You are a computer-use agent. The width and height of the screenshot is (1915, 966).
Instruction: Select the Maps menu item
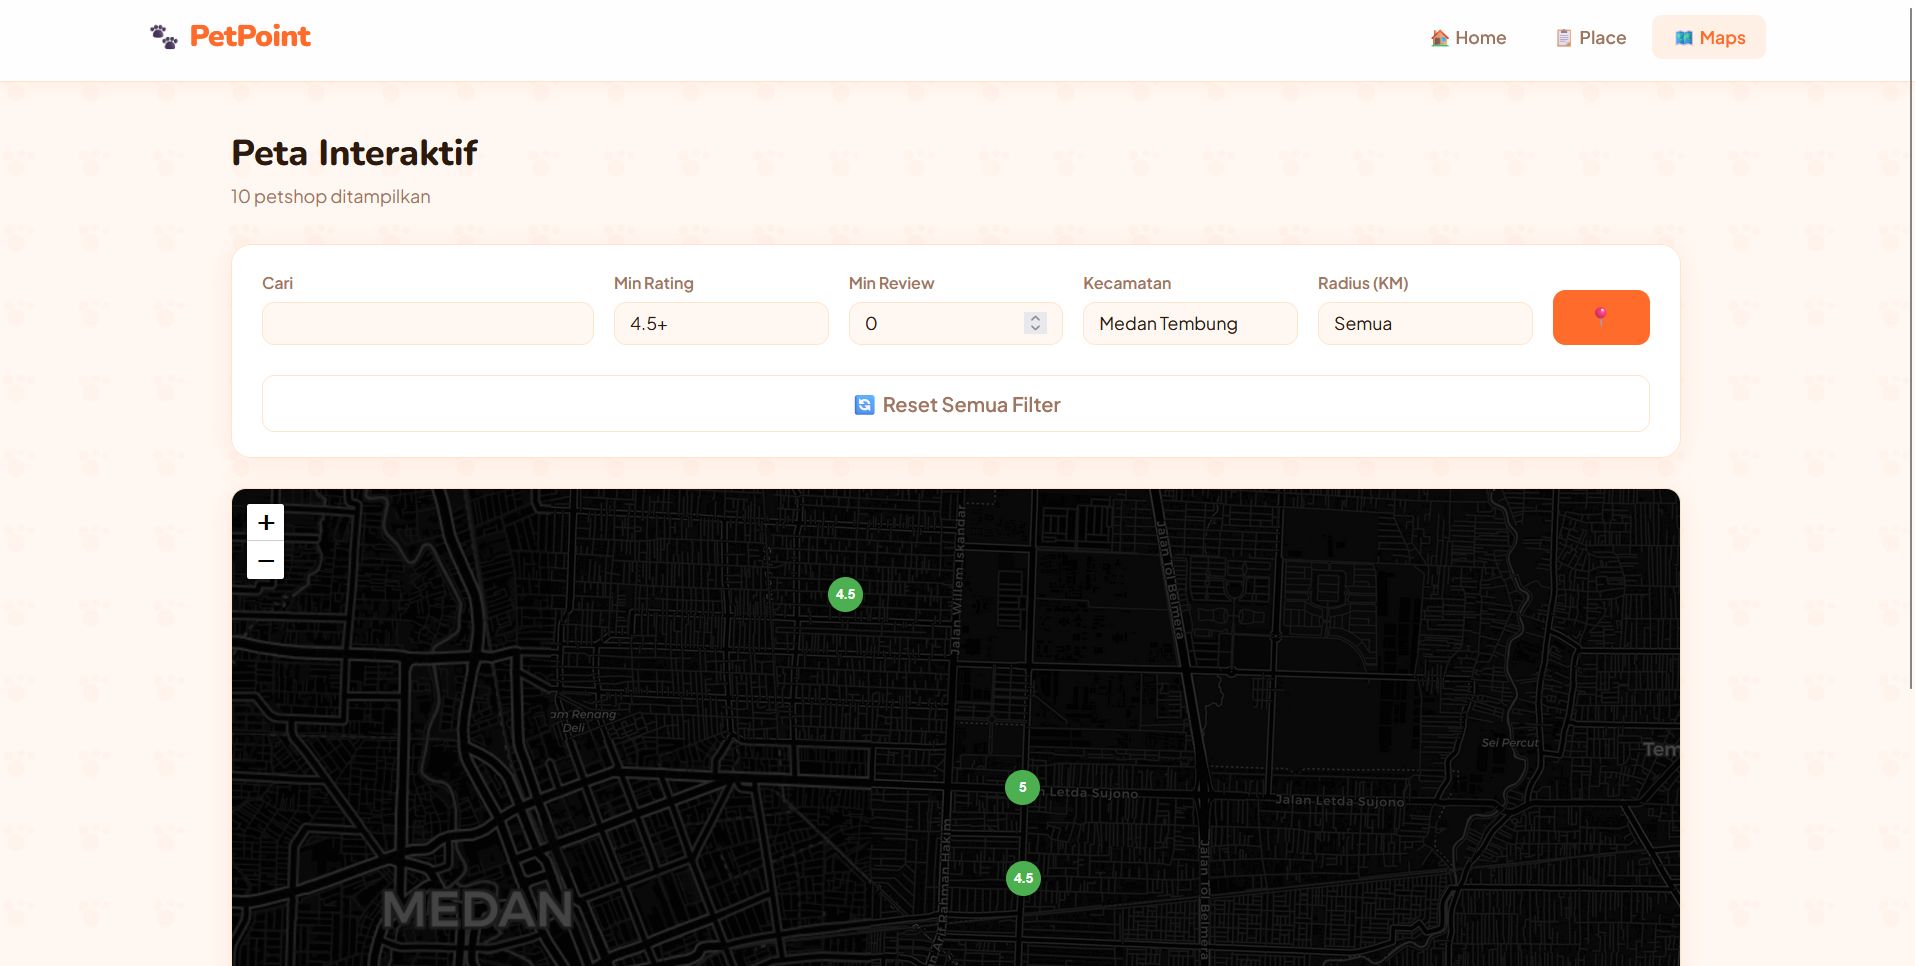(1709, 38)
